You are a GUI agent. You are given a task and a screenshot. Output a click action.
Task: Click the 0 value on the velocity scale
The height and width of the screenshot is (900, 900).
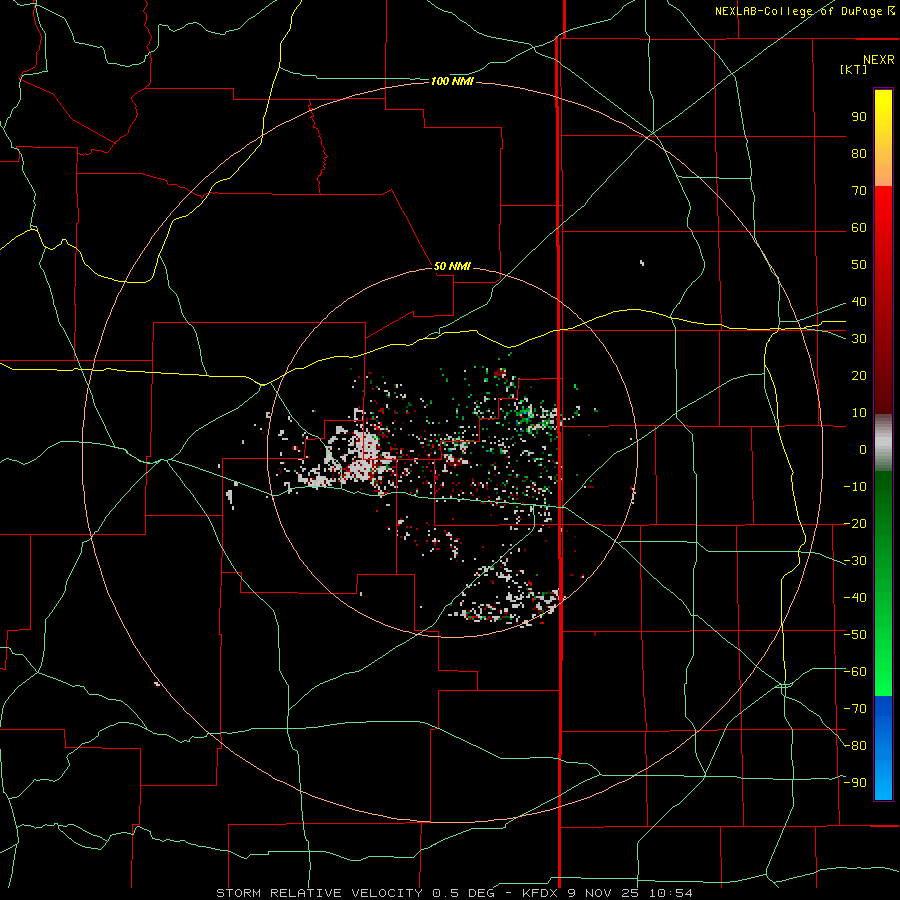863,449
